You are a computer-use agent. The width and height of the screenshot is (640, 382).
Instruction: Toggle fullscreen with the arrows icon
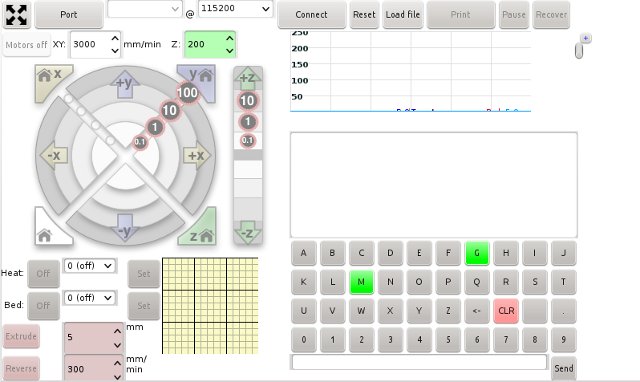[x=16, y=15]
